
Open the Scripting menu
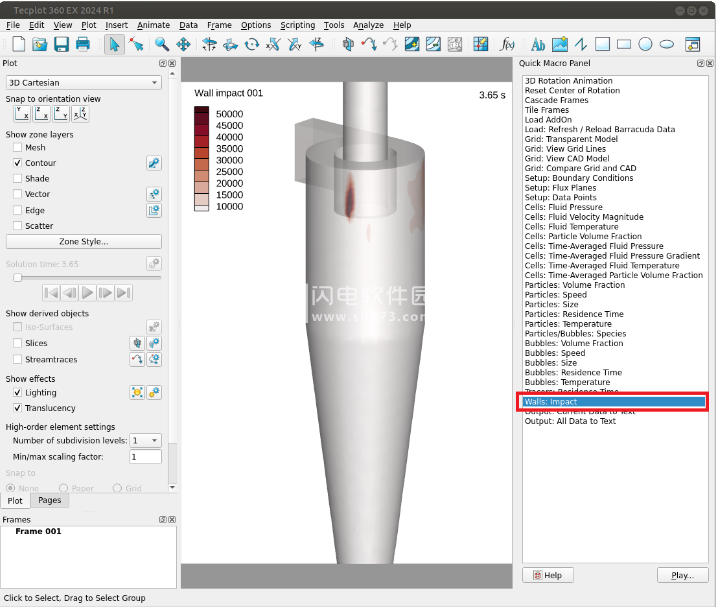[x=297, y=25]
